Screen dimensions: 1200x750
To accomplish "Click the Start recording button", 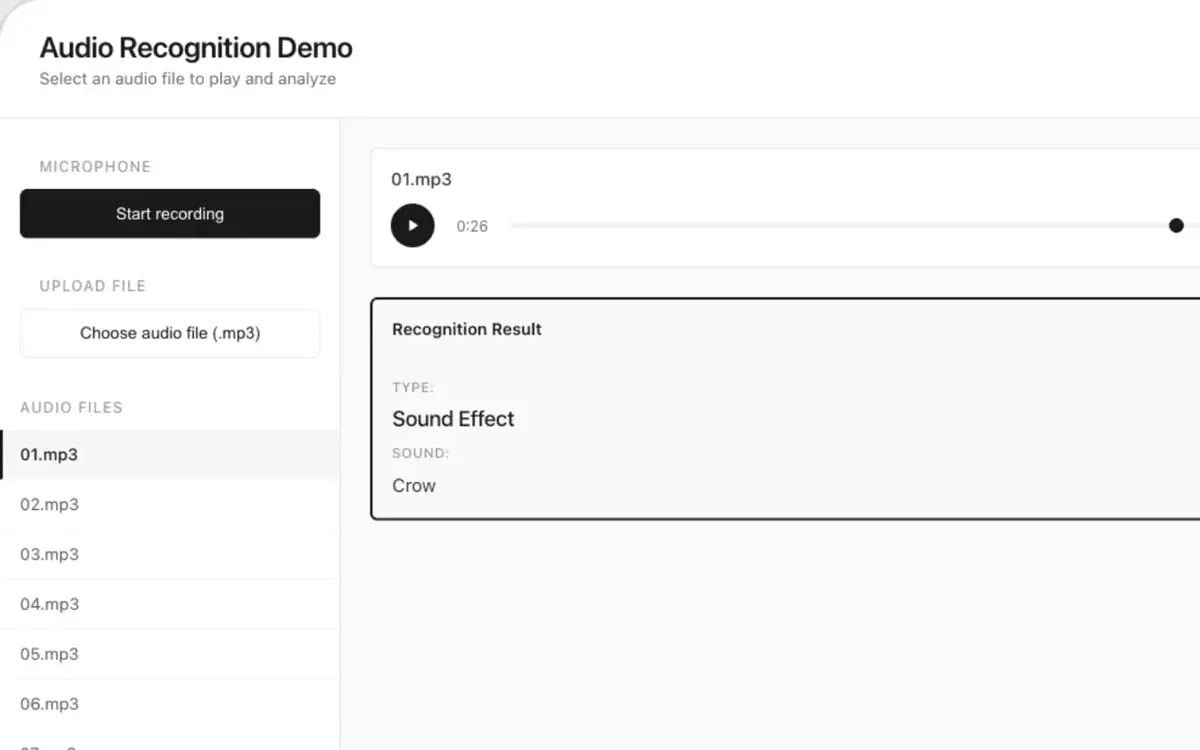I will [170, 213].
